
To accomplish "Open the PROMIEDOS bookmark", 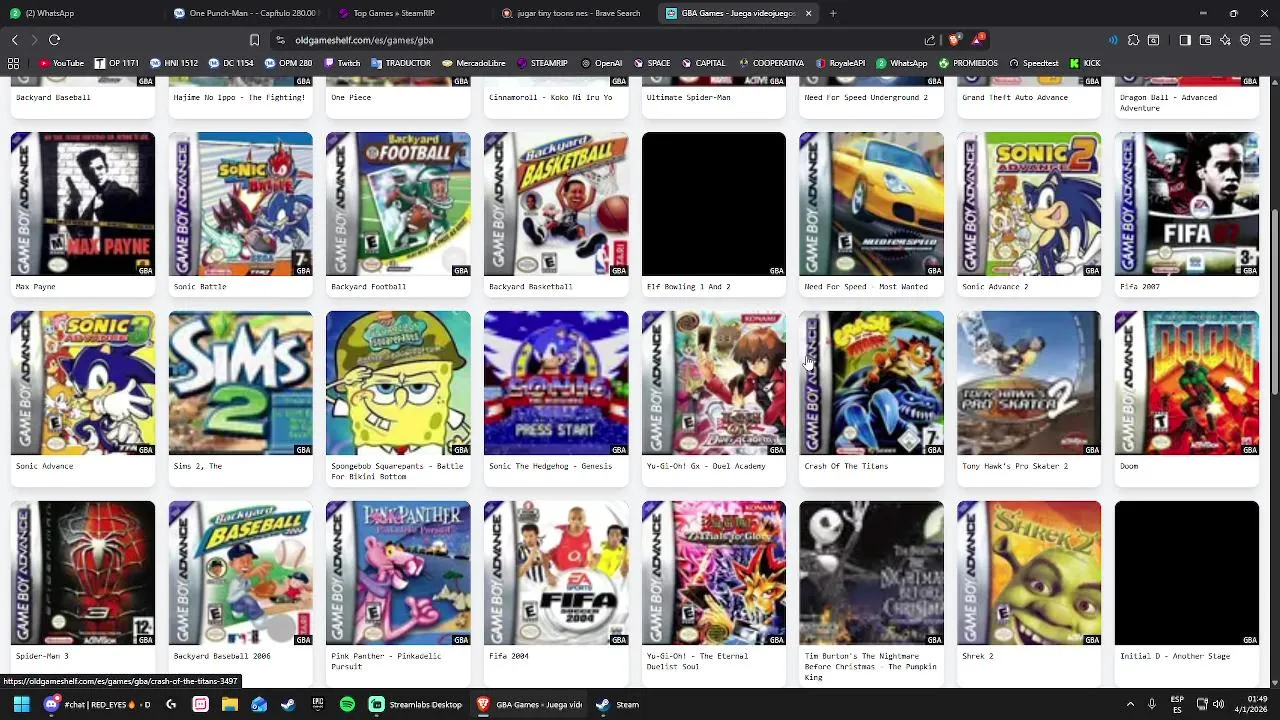I will click(967, 63).
